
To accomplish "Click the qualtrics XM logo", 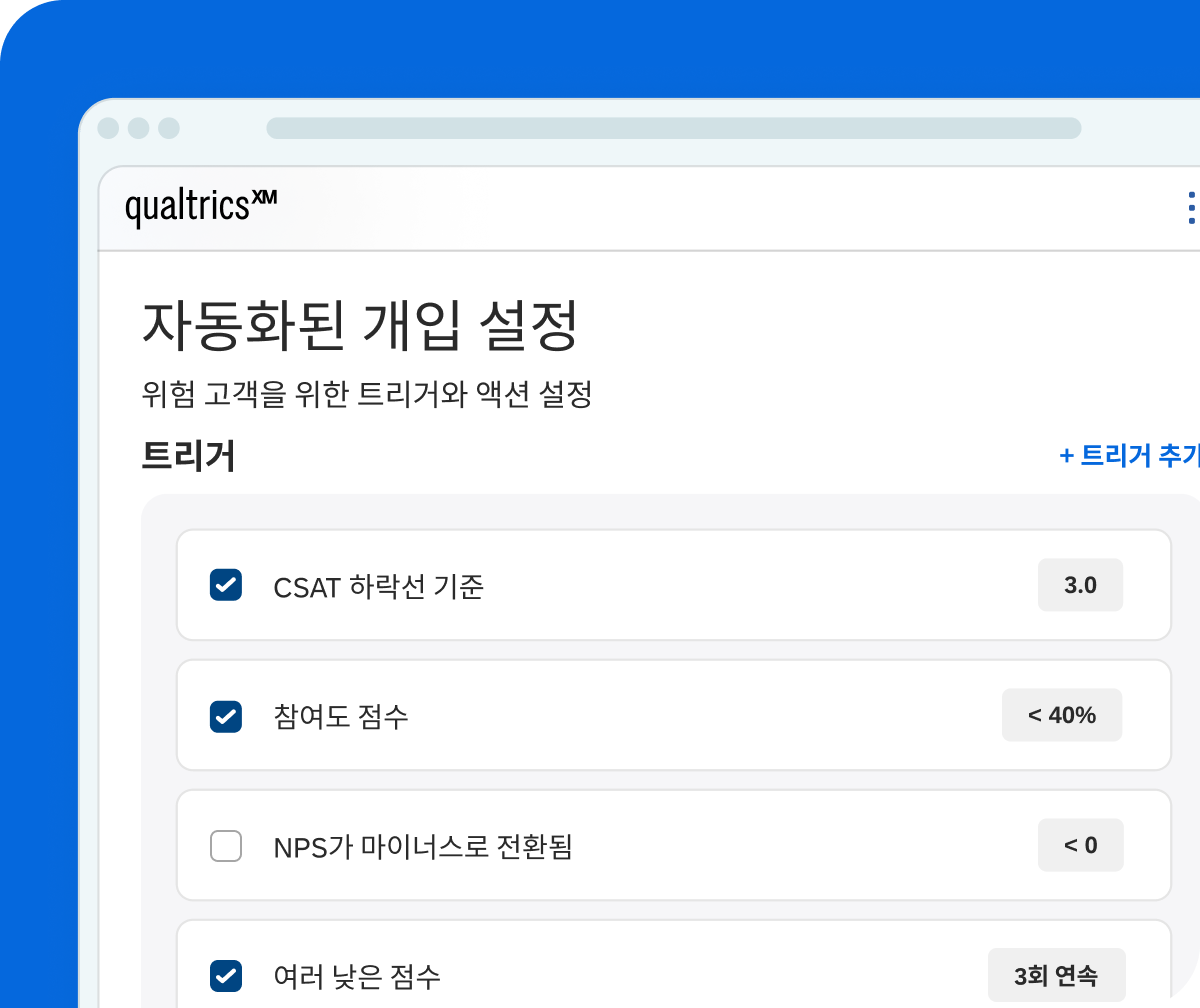I will point(201,206).
